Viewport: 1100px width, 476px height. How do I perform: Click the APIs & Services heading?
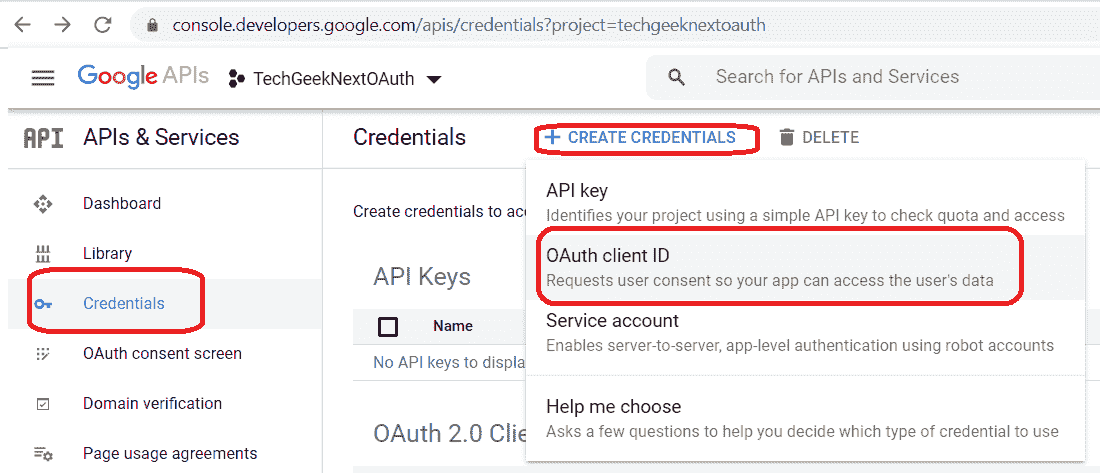pos(161,137)
